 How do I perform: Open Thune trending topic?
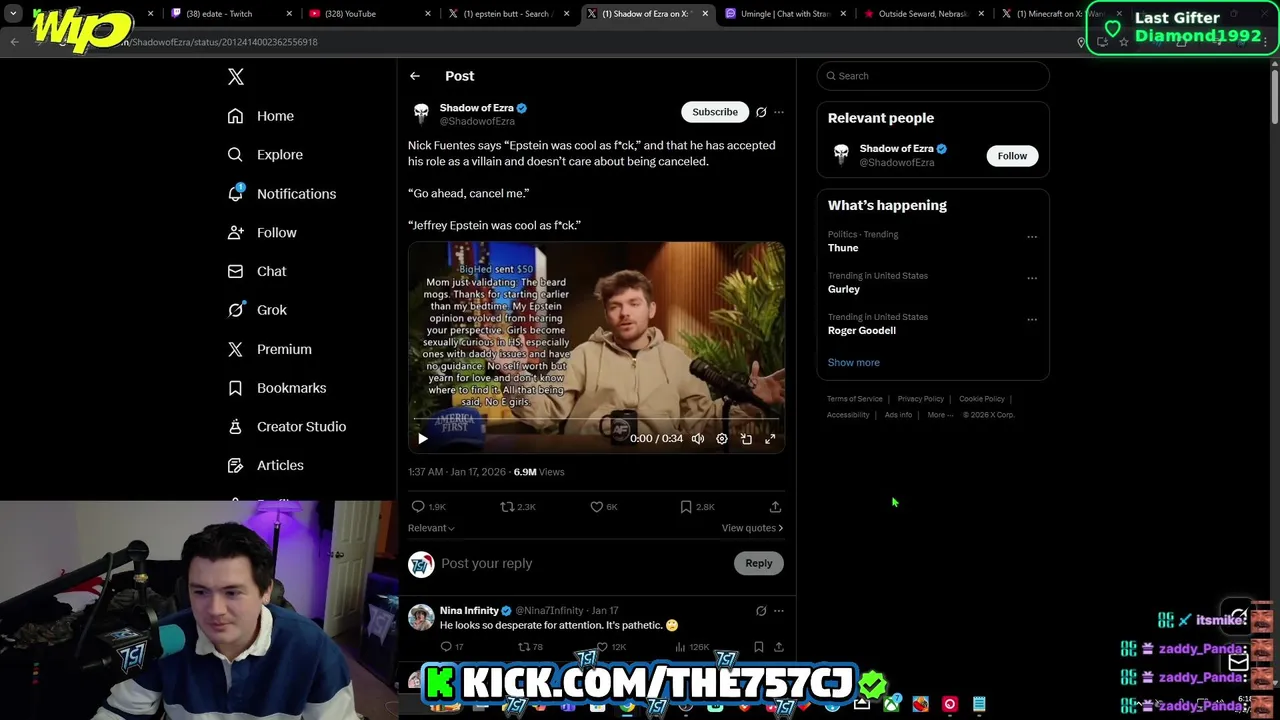843,248
